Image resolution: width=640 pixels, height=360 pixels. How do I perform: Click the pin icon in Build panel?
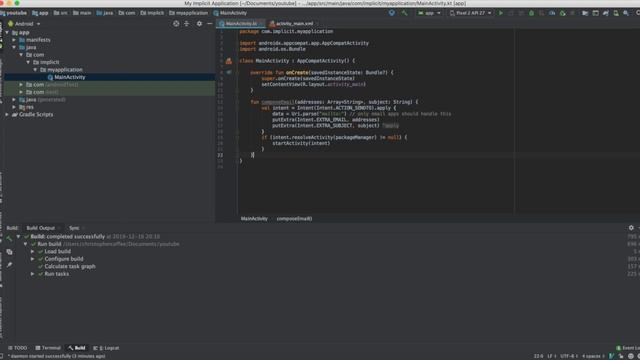click(x=9, y=265)
